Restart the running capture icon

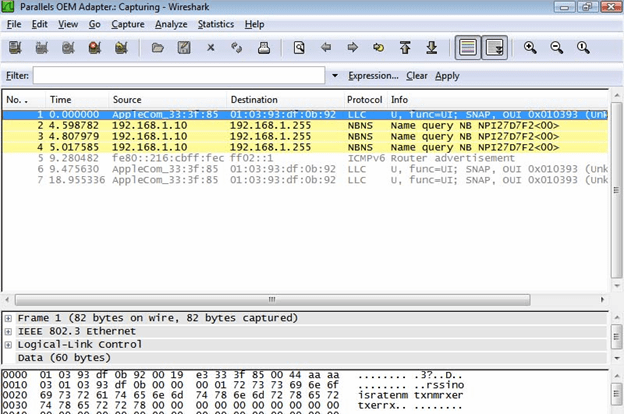pyautogui.click(x=121, y=48)
